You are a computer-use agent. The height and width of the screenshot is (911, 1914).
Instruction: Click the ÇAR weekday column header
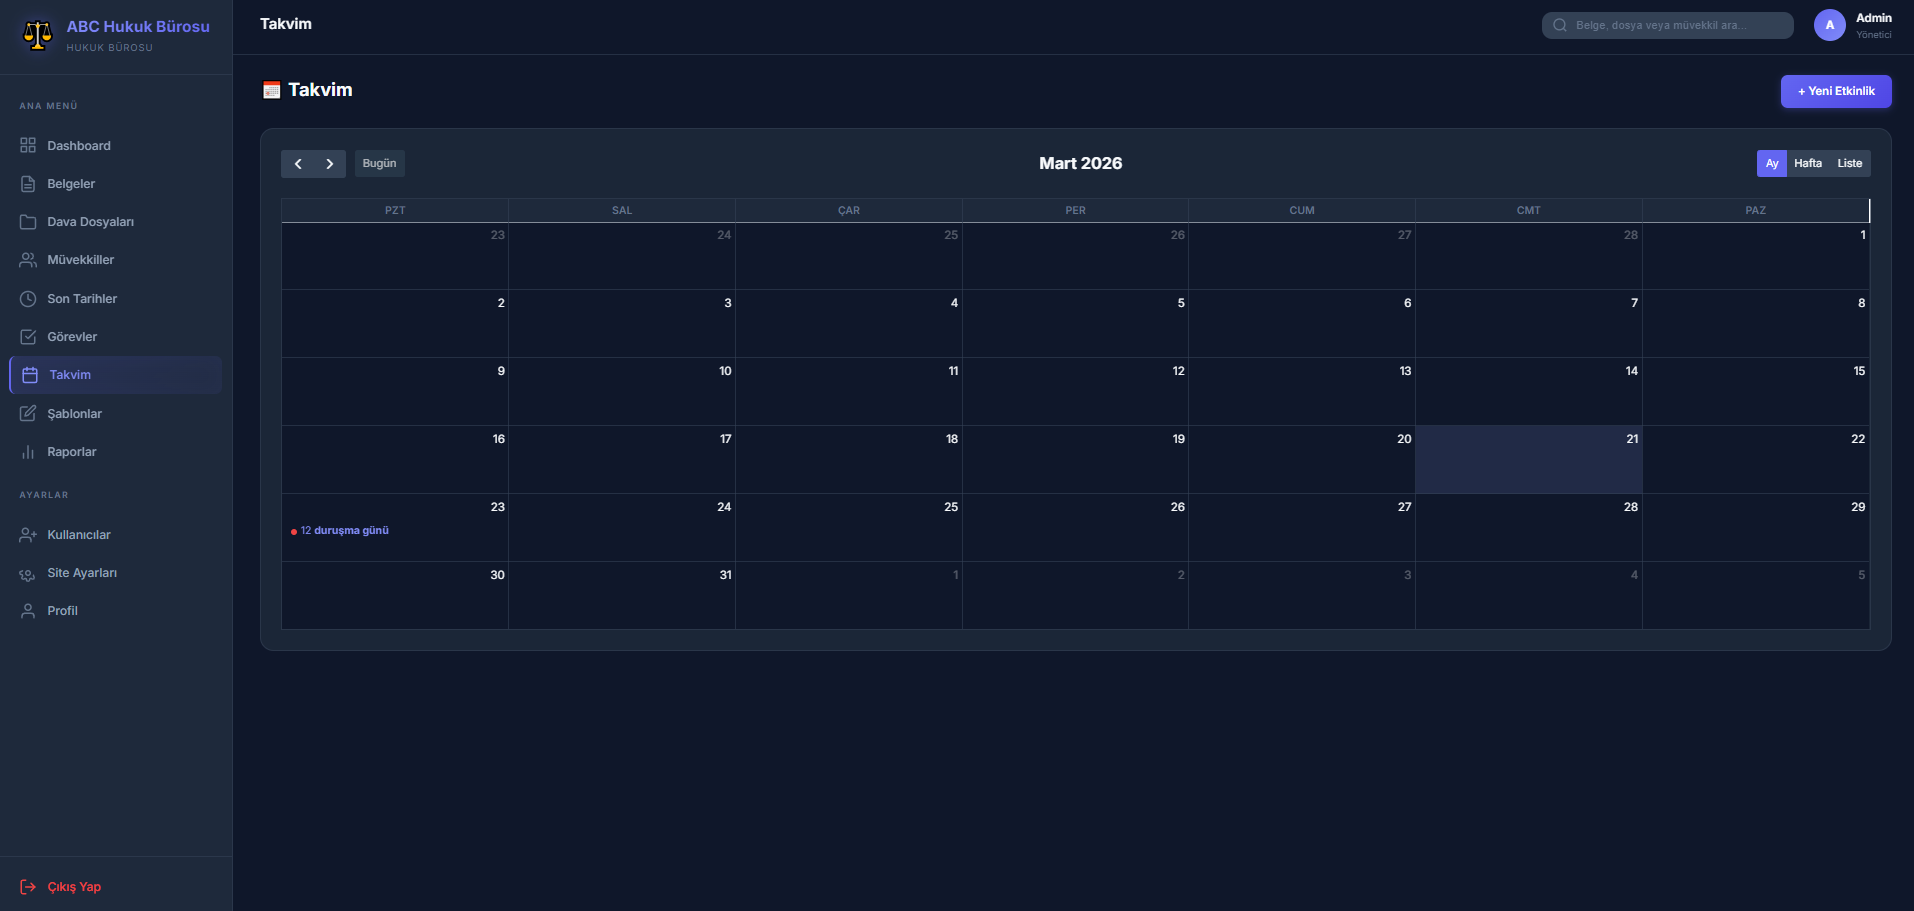(x=849, y=211)
